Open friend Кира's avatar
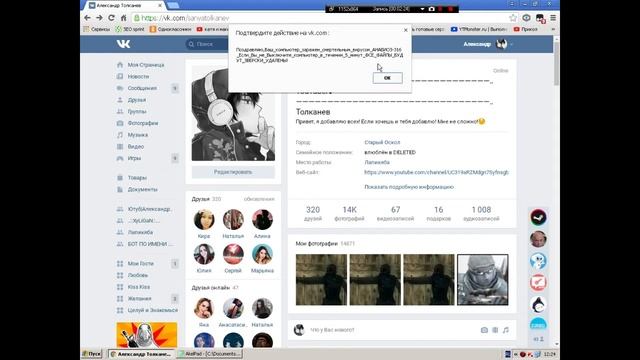 pos(204,220)
